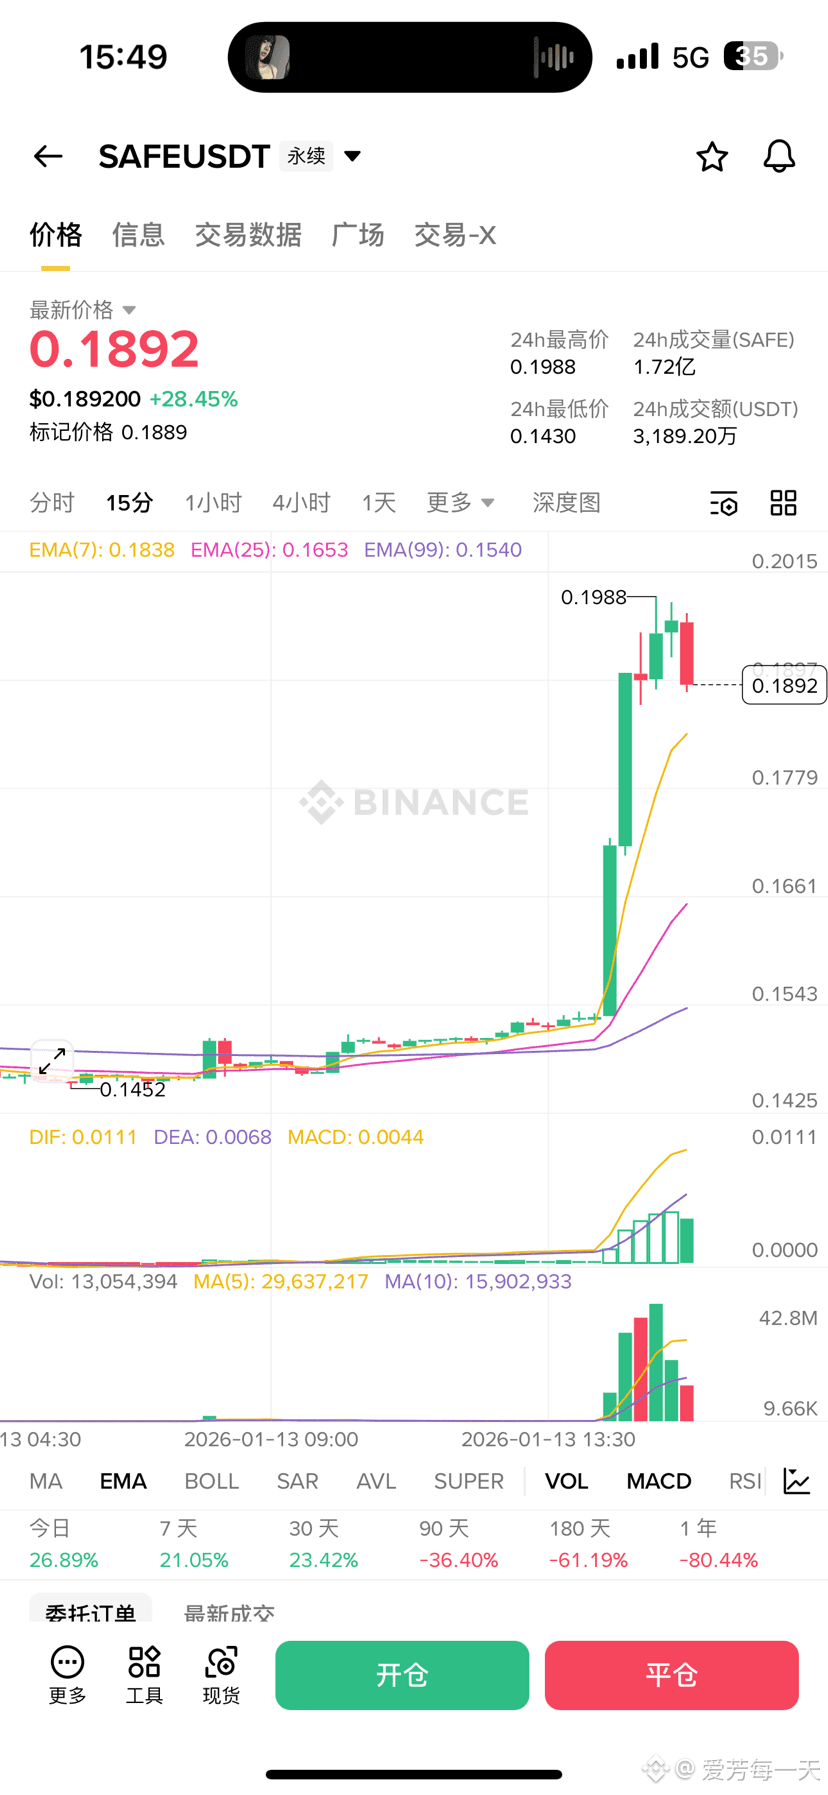Select the 分时 timeframe
This screenshot has width=828, height=1795.
pos(52,503)
